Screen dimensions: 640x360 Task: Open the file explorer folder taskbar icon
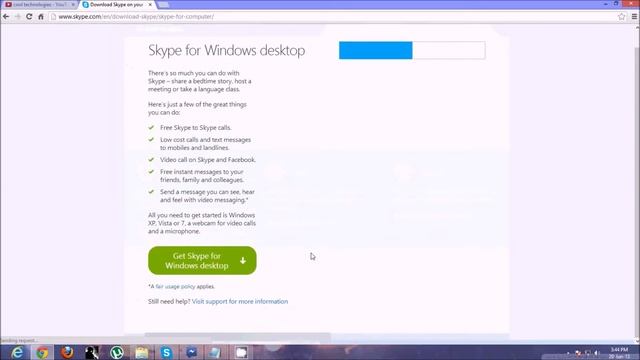(142, 352)
